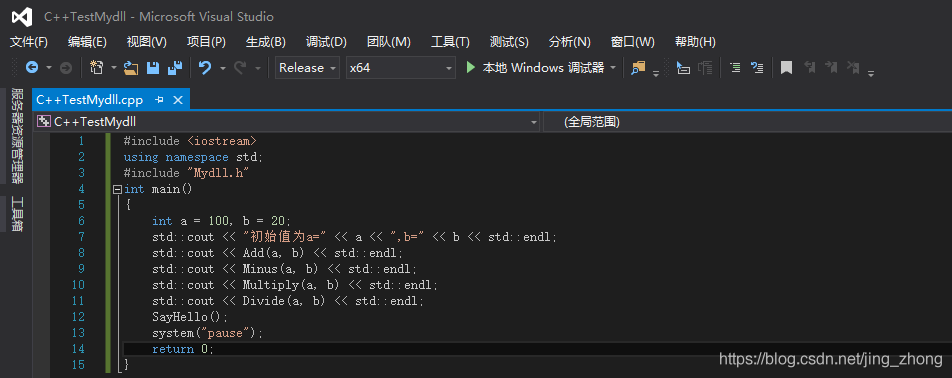The height and width of the screenshot is (378, 952).
Task: Open the 窗口(W) menu
Action: pyautogui.click(x=633, y=42)
